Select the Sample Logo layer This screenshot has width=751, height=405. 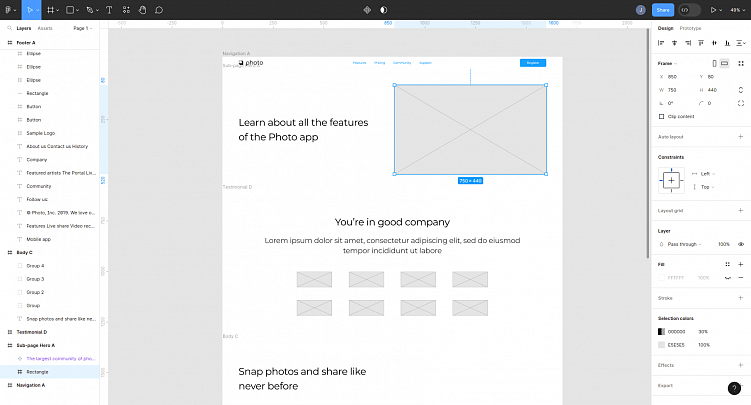click(50, 133)
